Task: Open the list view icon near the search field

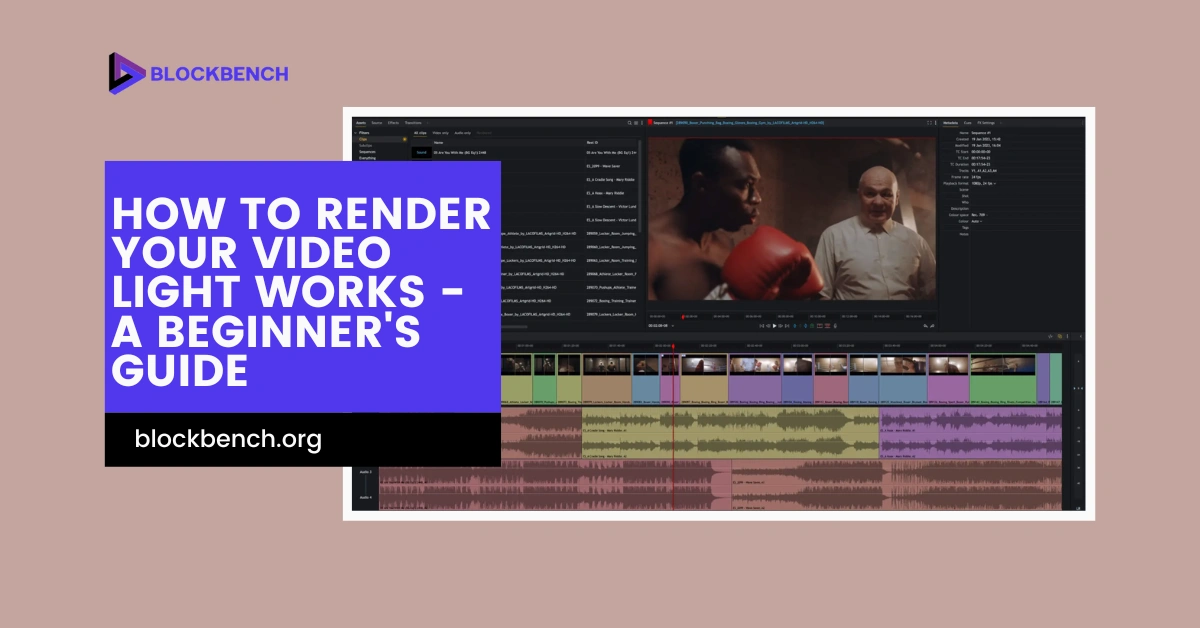Action: point(635,123)
